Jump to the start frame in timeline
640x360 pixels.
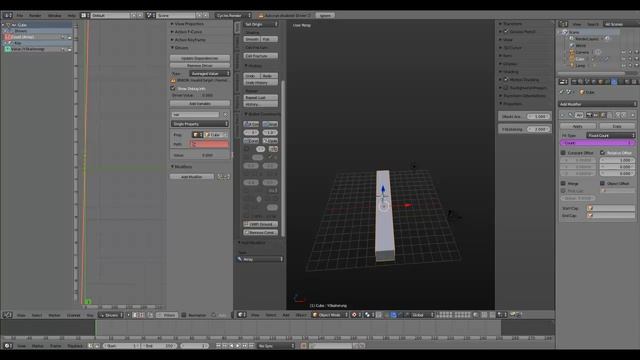(x=219, y=346)
